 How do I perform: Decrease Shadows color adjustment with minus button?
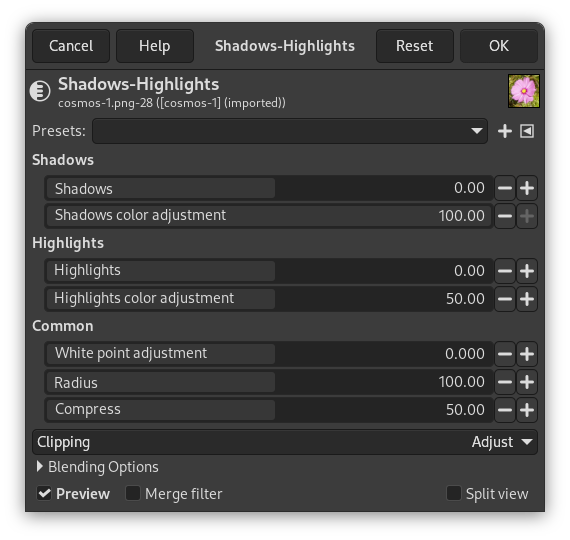(x=505, y=216)
